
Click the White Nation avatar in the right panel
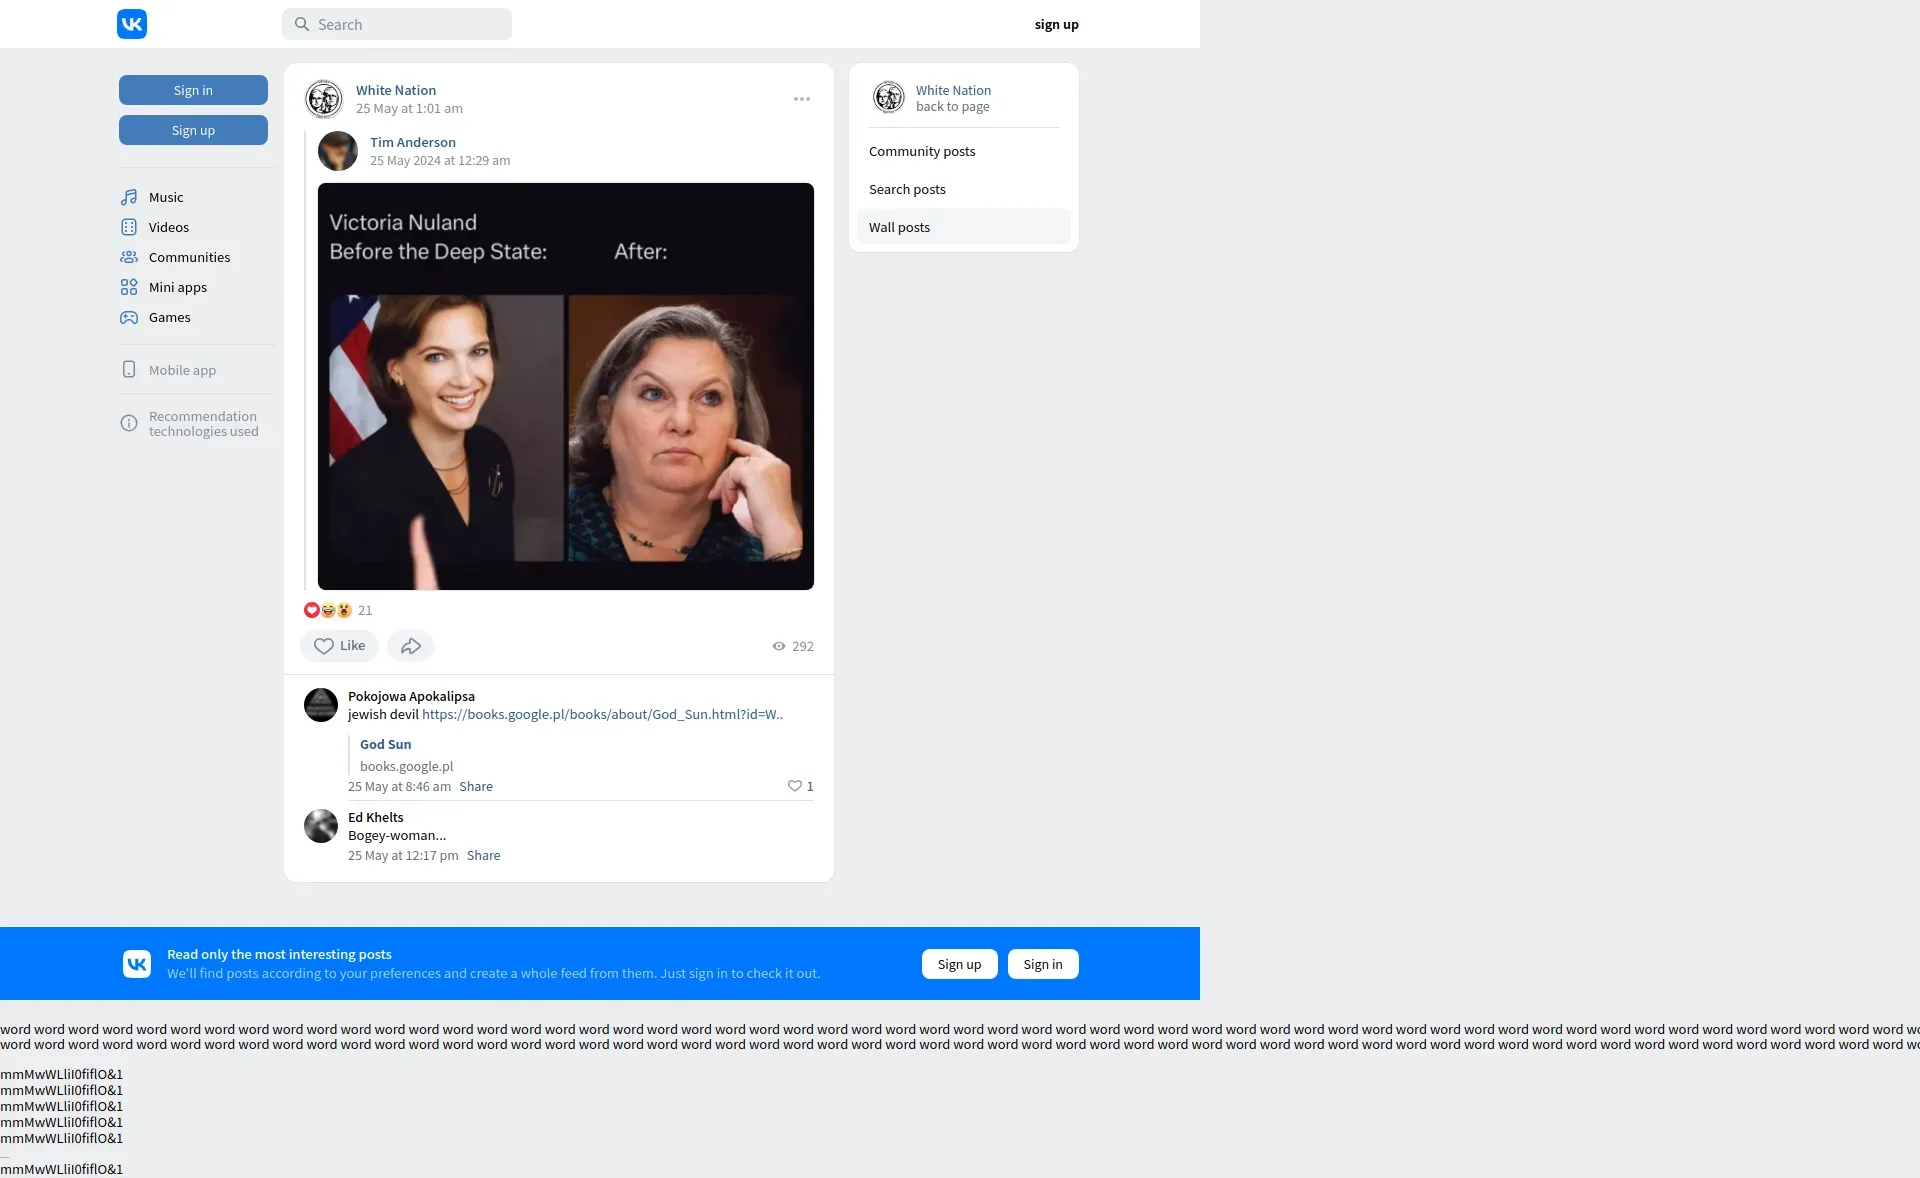(x=889, y=97)
